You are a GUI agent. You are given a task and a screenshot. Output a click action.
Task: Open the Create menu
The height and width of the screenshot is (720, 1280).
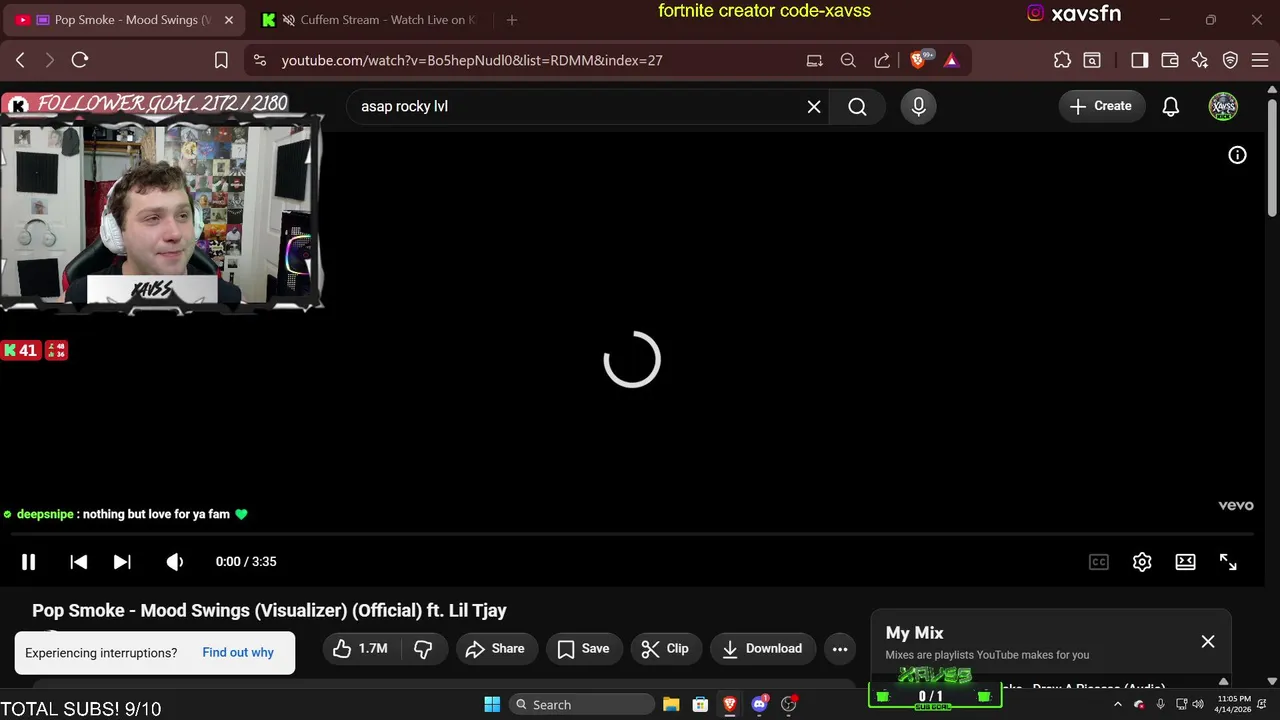coord(1101,106)
